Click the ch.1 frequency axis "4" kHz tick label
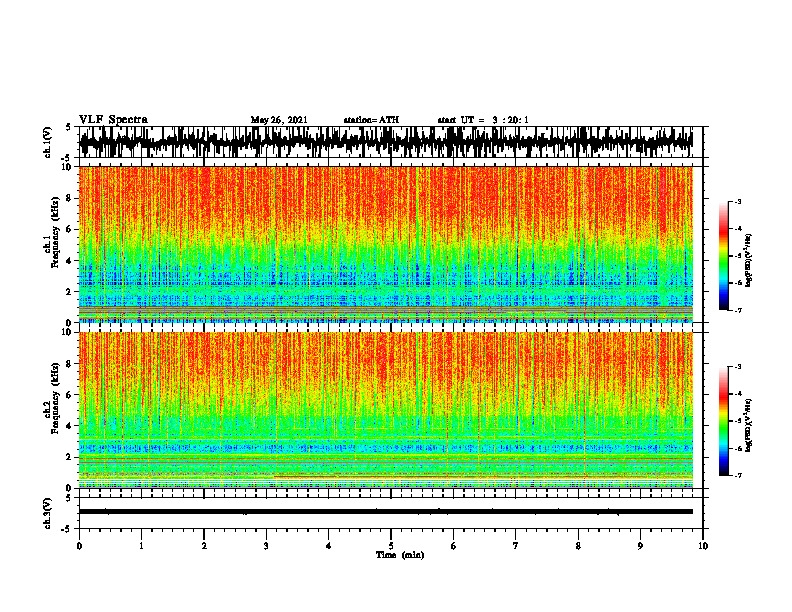The height and width of the screenshot is (612, 792). [x=69, y=261]
